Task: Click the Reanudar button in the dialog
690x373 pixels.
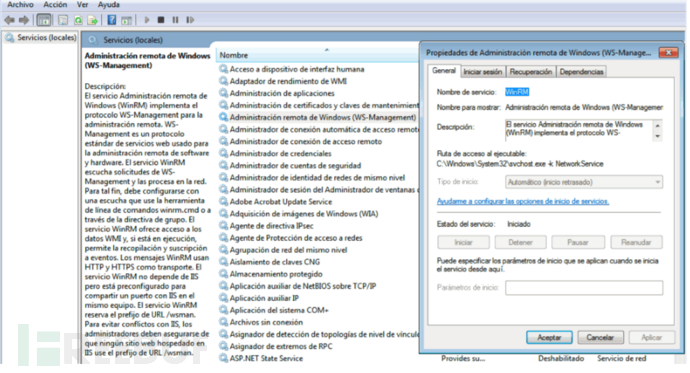Action: pos(636,242)
